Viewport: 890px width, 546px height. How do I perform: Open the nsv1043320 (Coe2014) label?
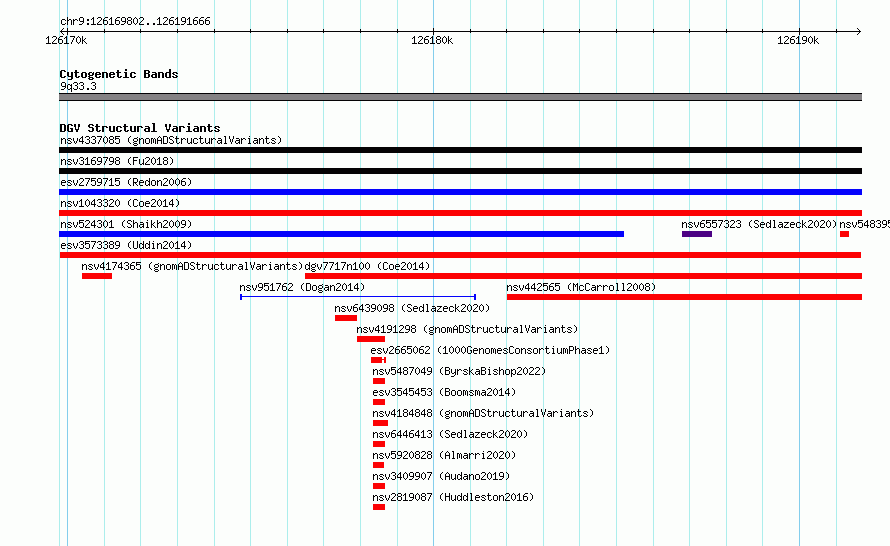pyautogui.click(x=120, y=203)
